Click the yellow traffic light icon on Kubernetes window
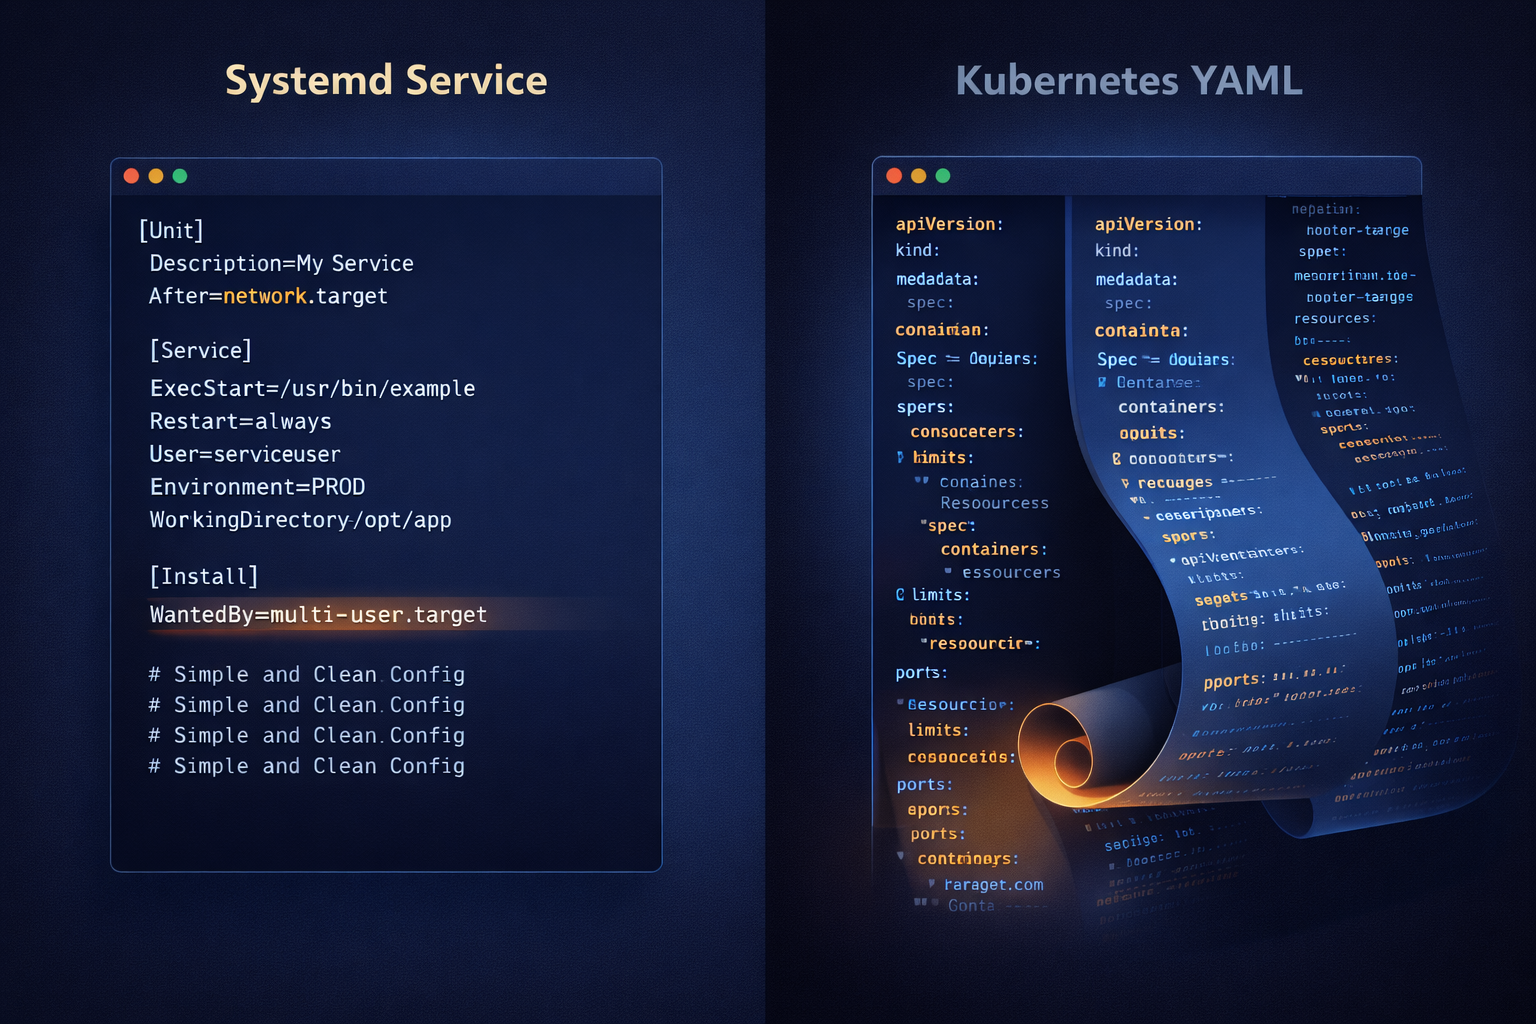This screenshot has height=1024, width=1536. 918,174
